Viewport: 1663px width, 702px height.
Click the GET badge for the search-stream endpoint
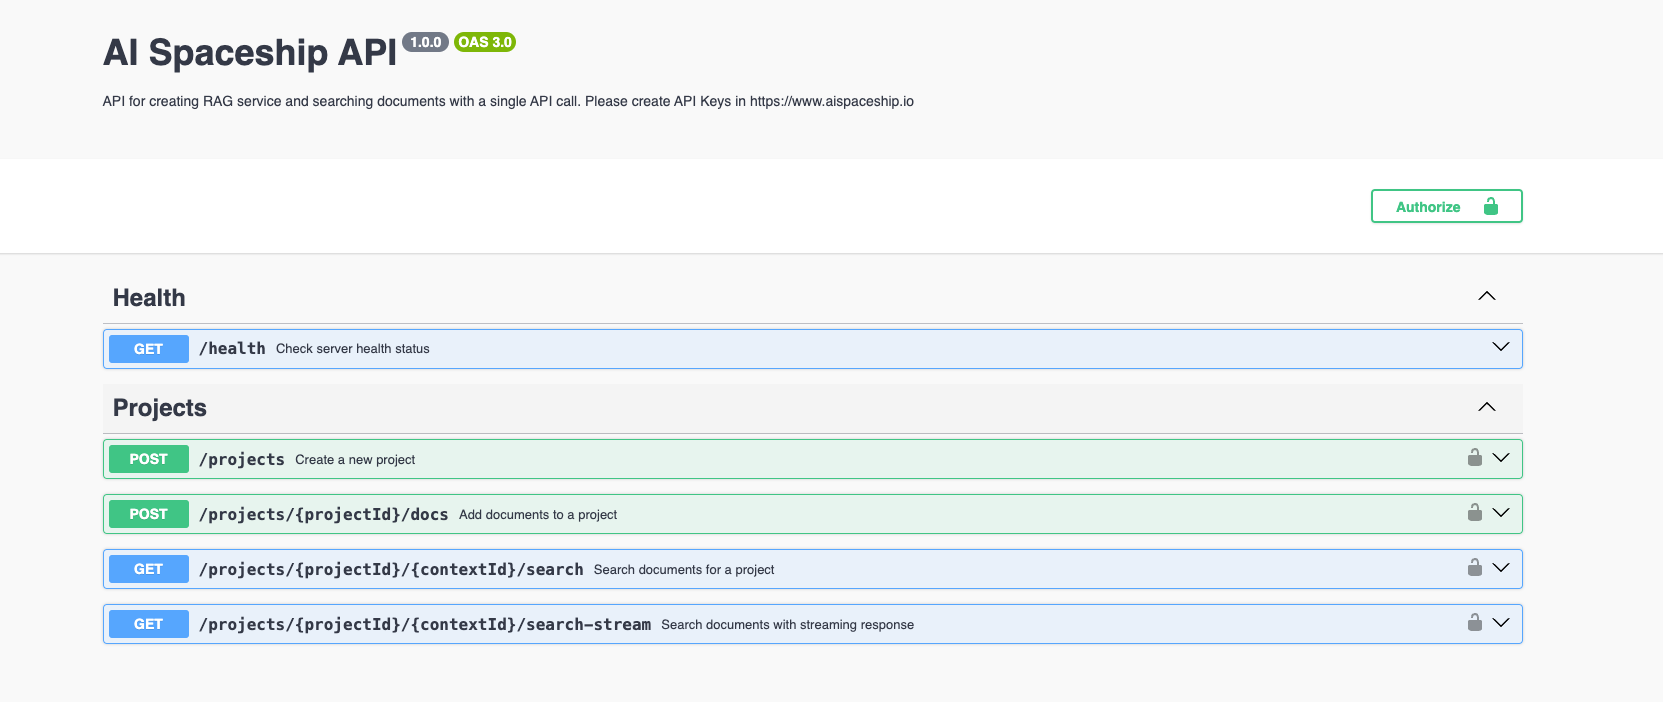(149, 624)
